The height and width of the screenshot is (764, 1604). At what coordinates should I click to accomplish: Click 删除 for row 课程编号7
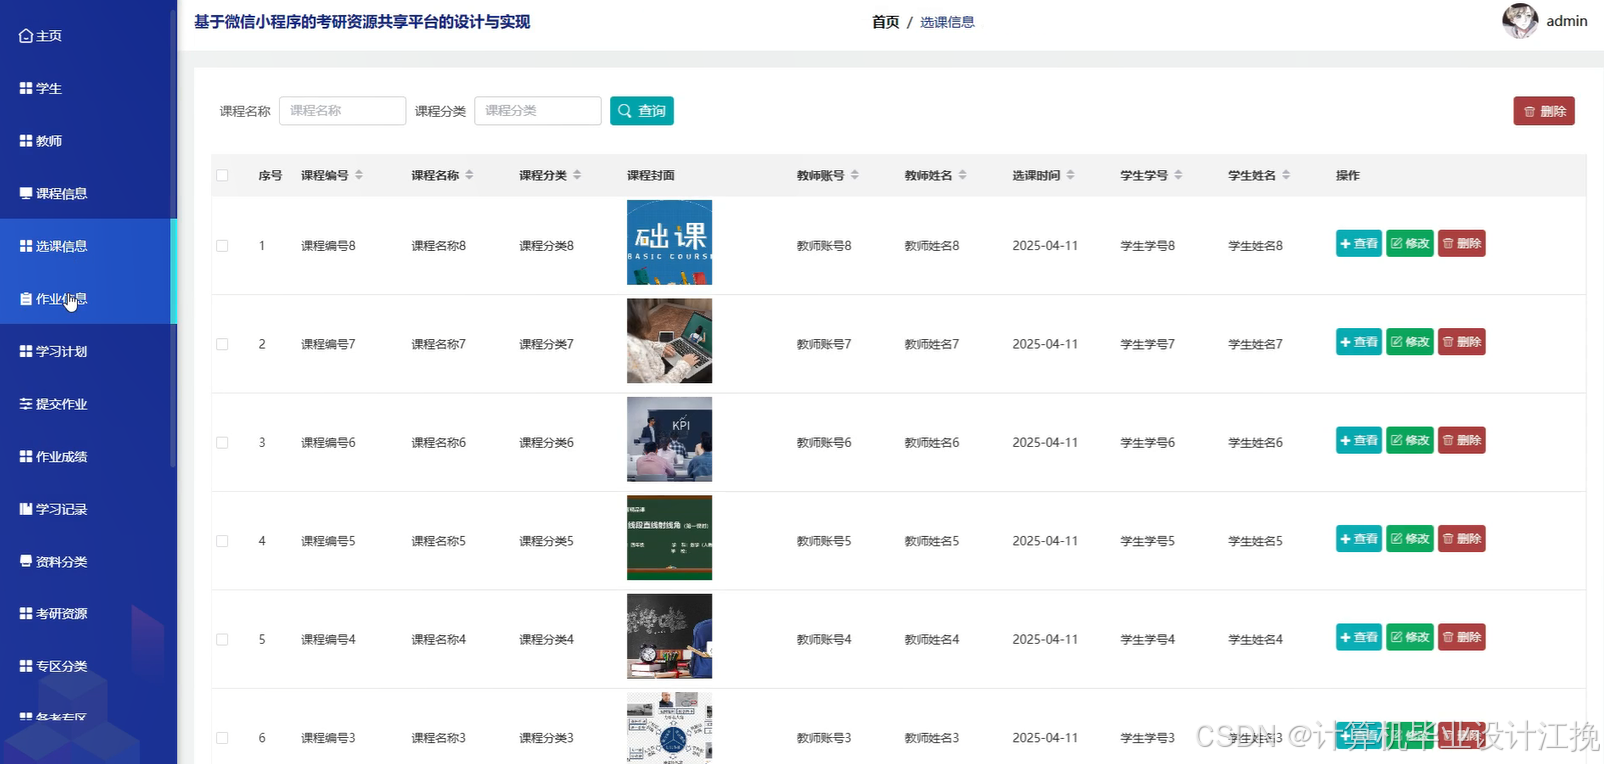[x=1462, y=342]
